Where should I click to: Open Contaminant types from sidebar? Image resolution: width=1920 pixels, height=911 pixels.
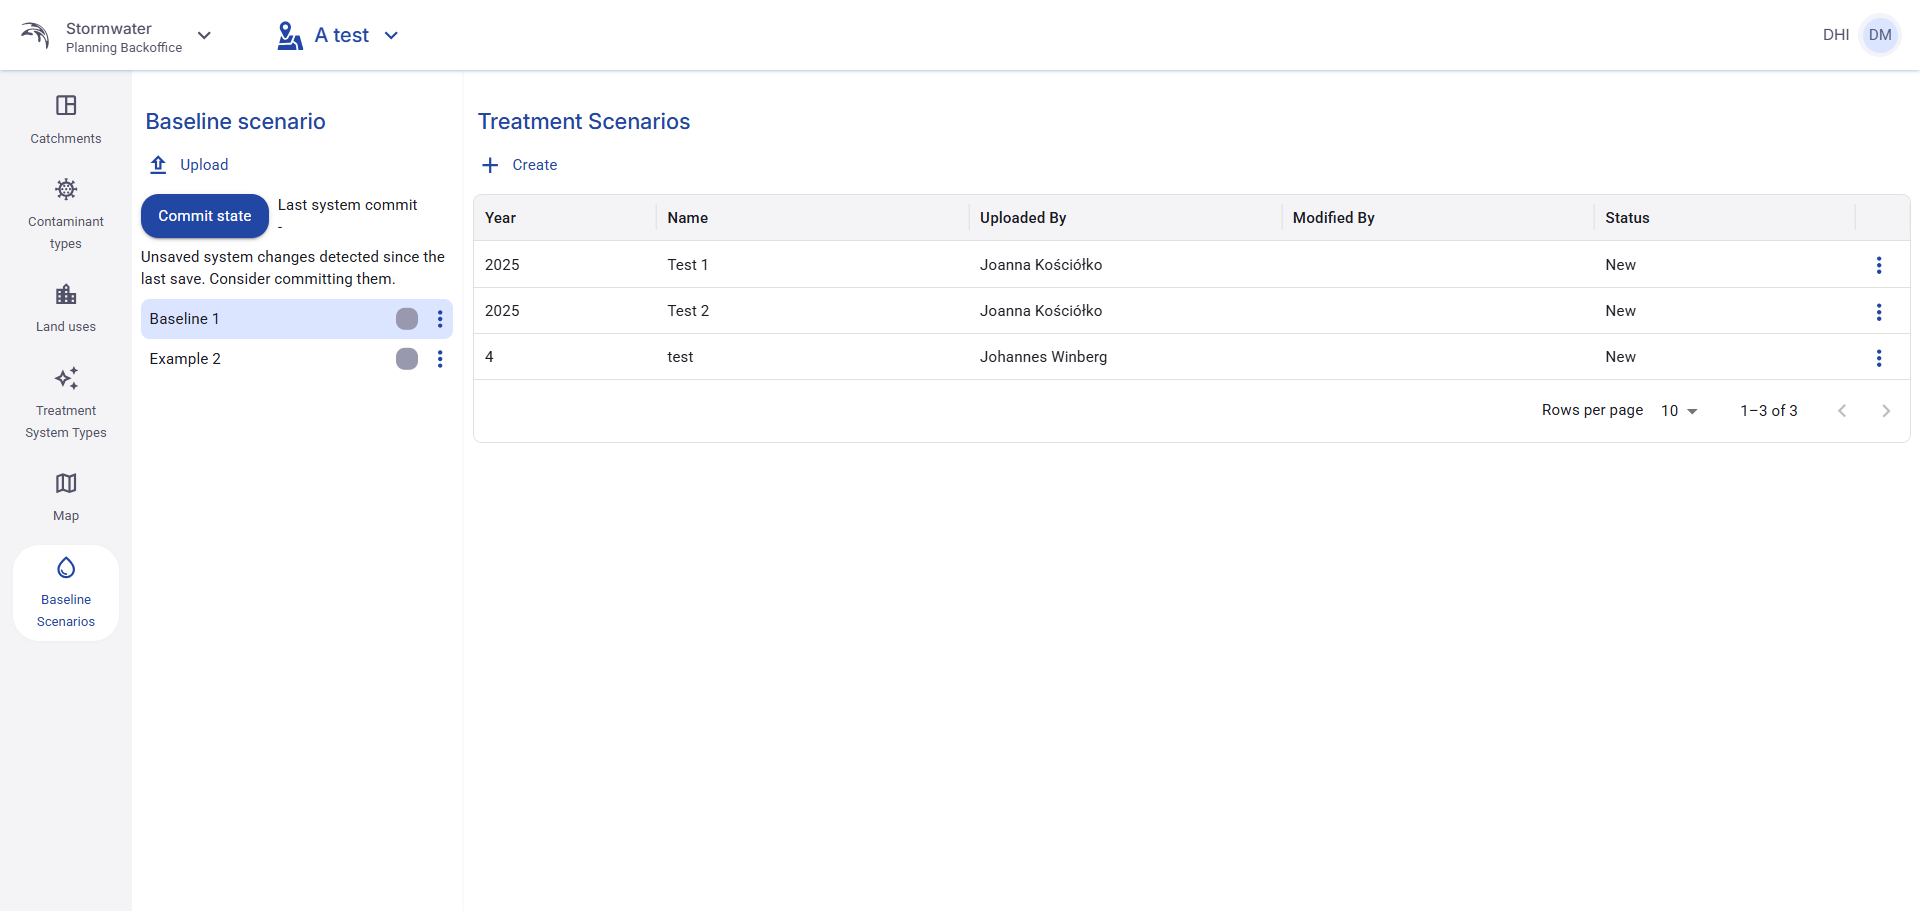[66, 214]
